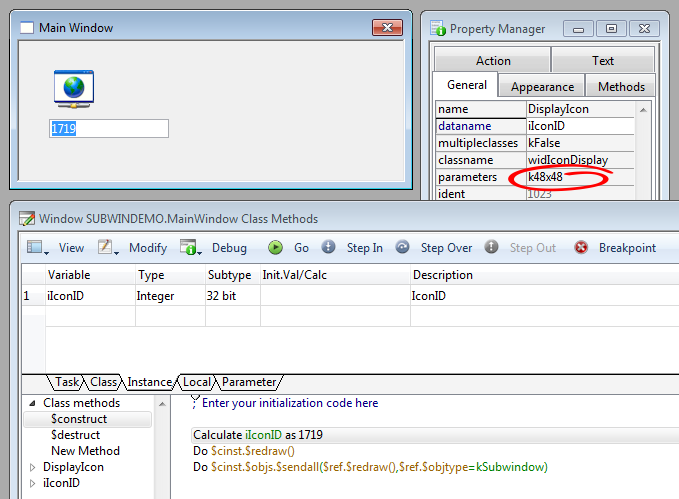Expand the iIconID tree node
This screenshot has height=499, width=679.
[x=31, y=483]
